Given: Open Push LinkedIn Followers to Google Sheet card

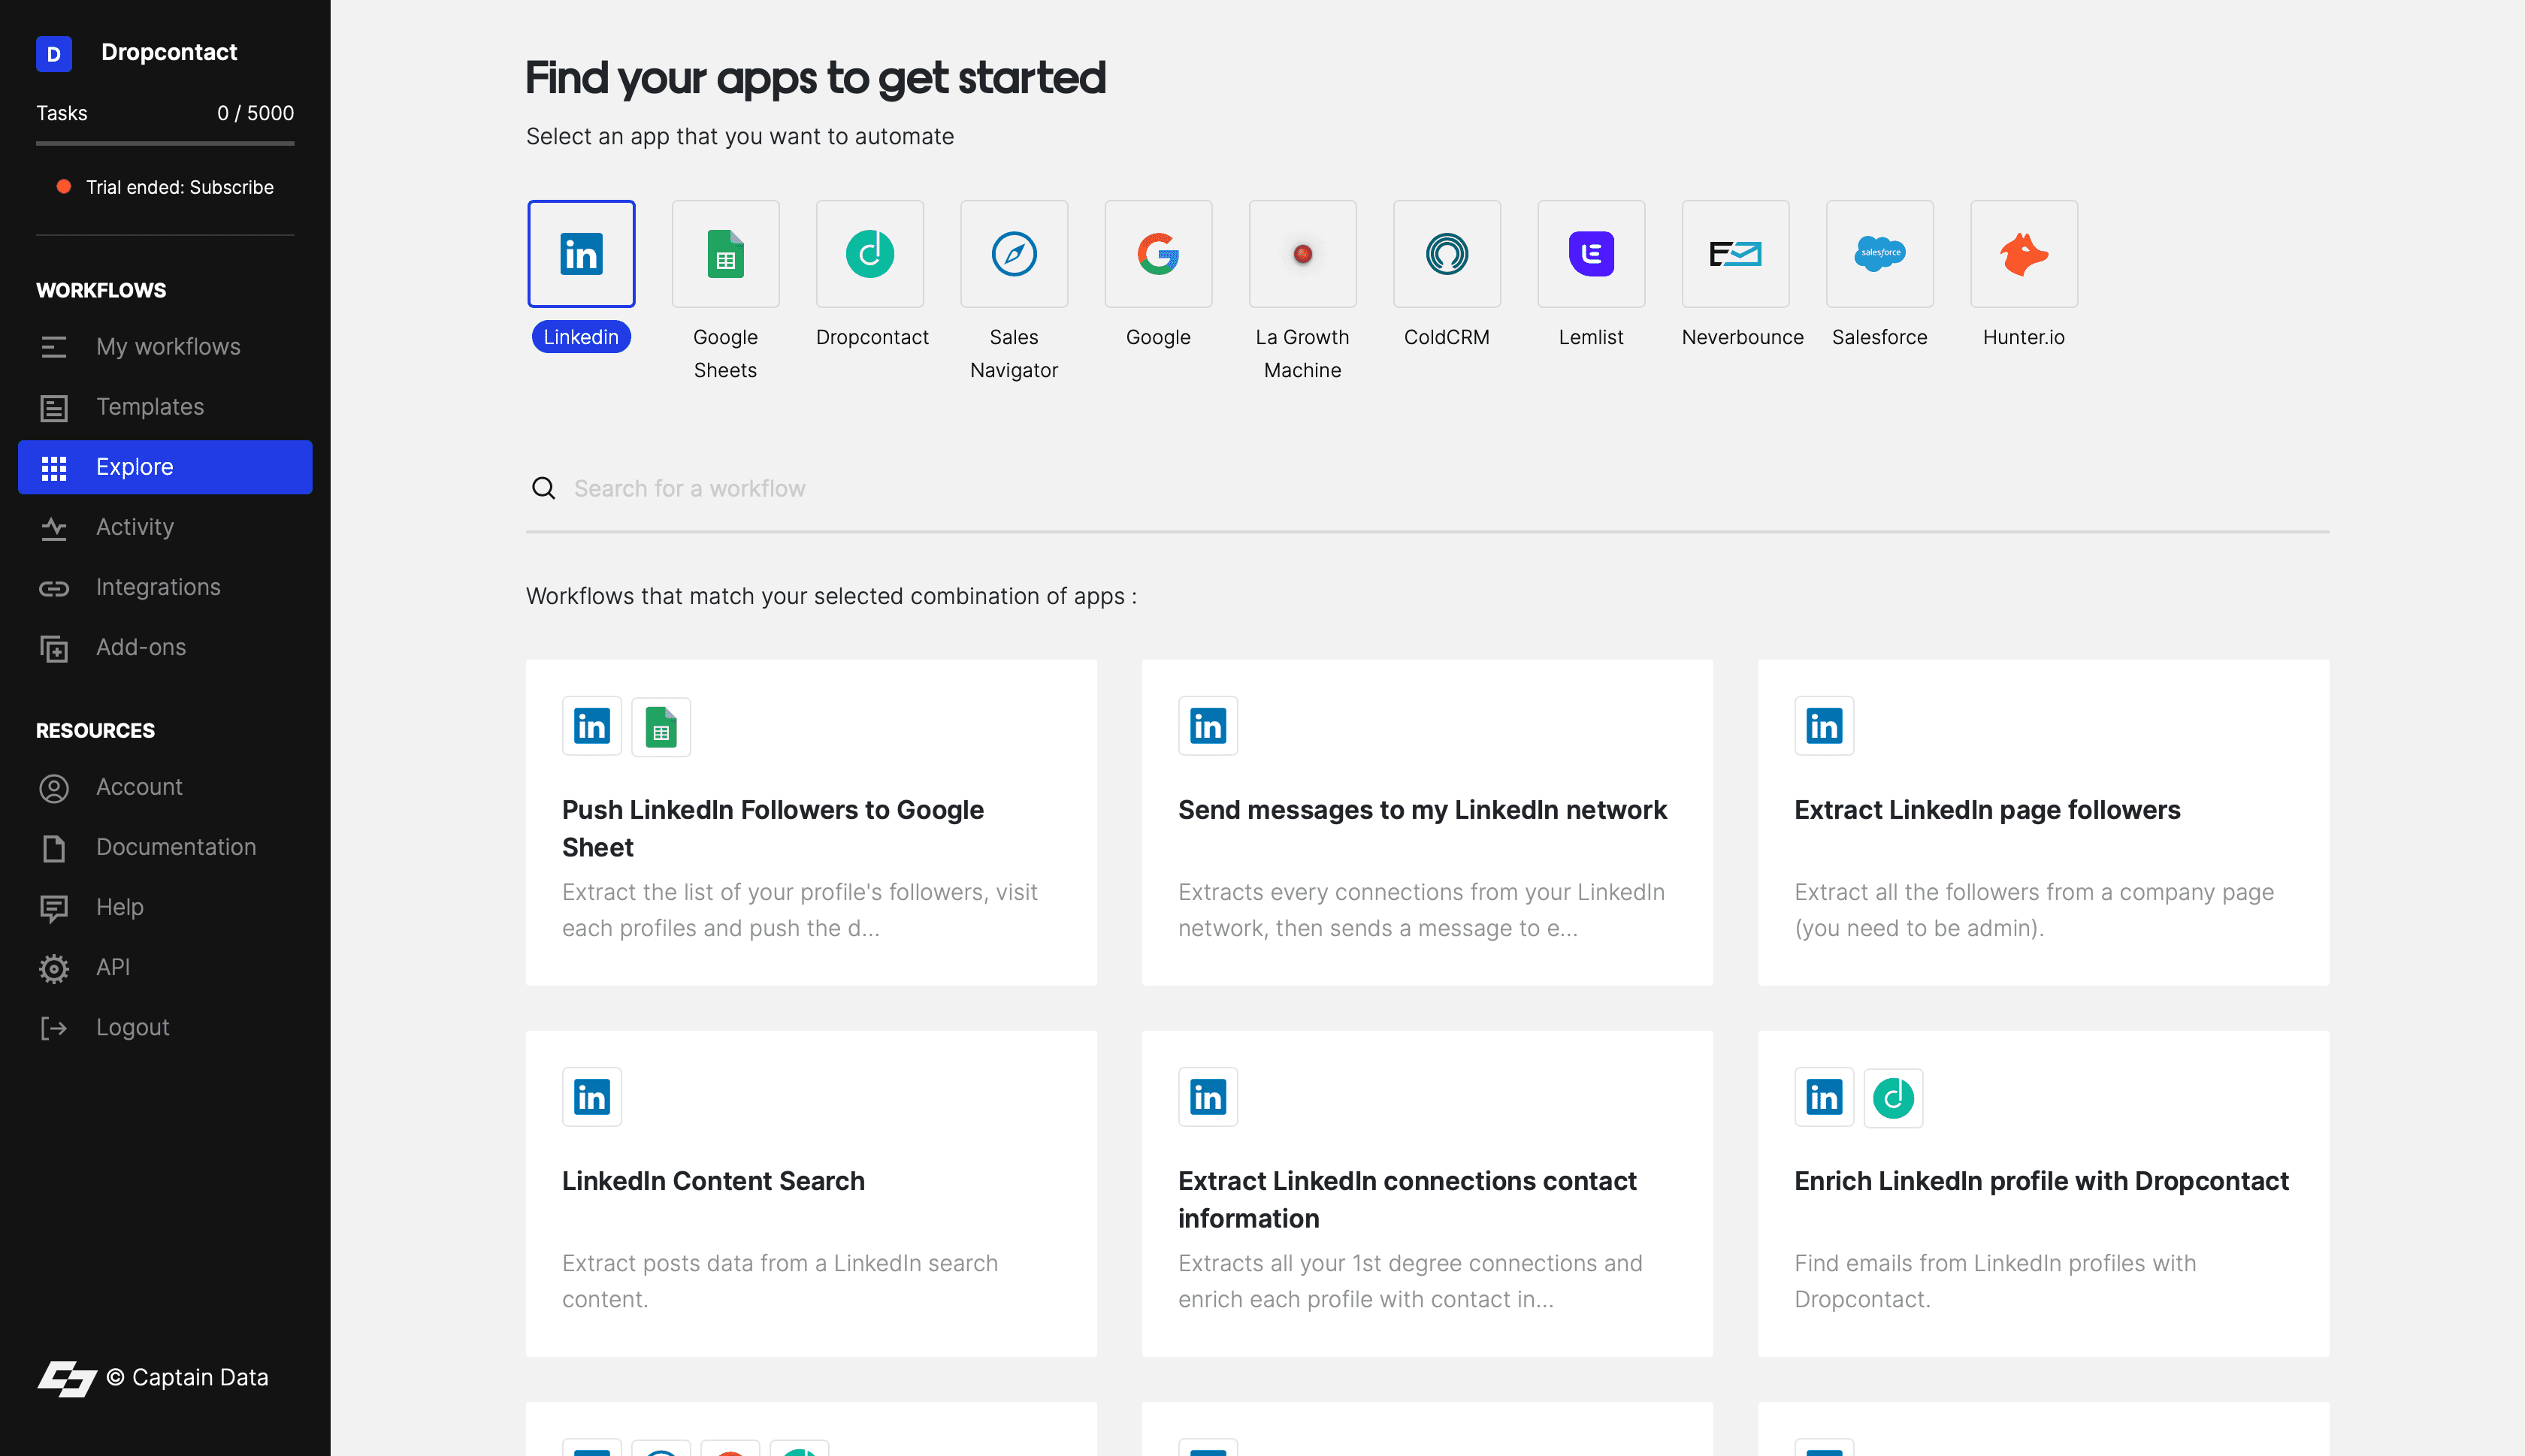Looking at the screenshot, I should [x=811, y=822].
